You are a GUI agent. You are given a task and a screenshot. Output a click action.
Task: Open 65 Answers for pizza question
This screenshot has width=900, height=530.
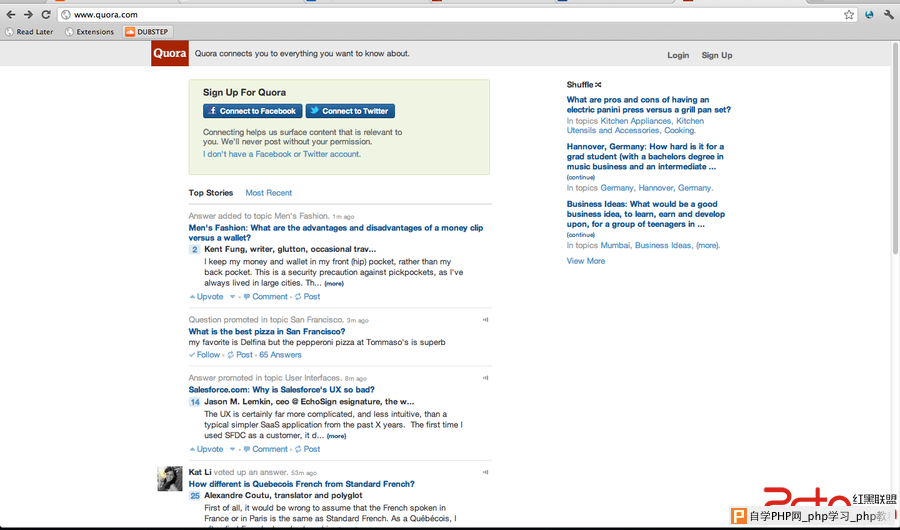[280, 355]
